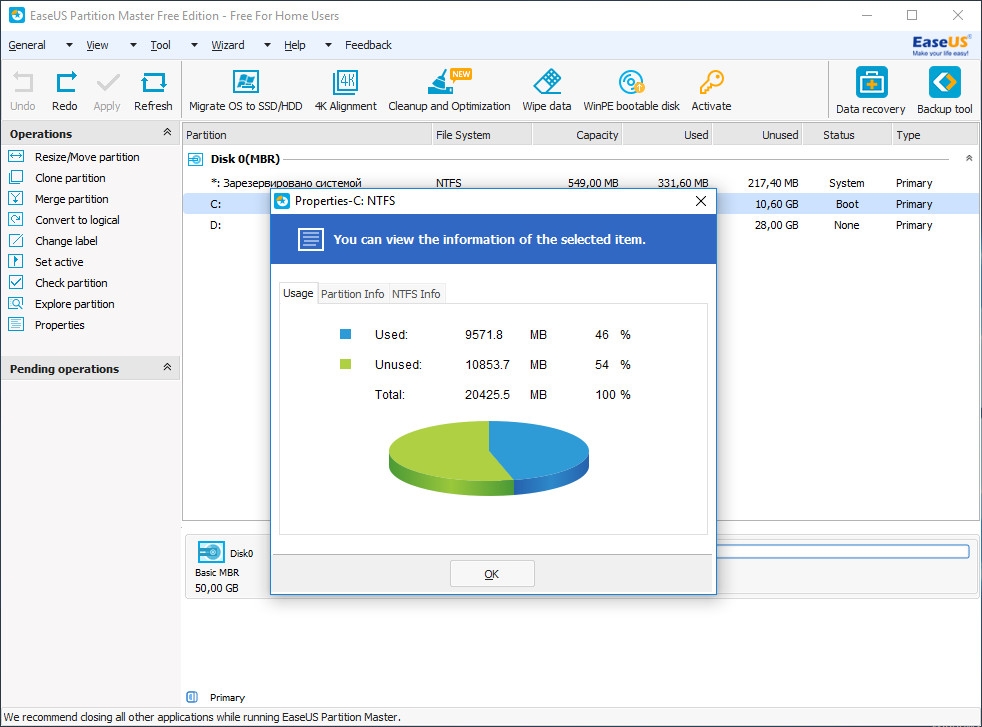
Task: Click the 28,00 GB unused cell
Action: (776, 225)
